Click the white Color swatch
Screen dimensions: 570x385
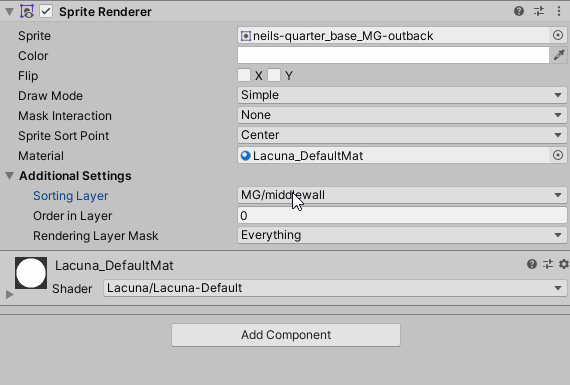tap(393, 55)
